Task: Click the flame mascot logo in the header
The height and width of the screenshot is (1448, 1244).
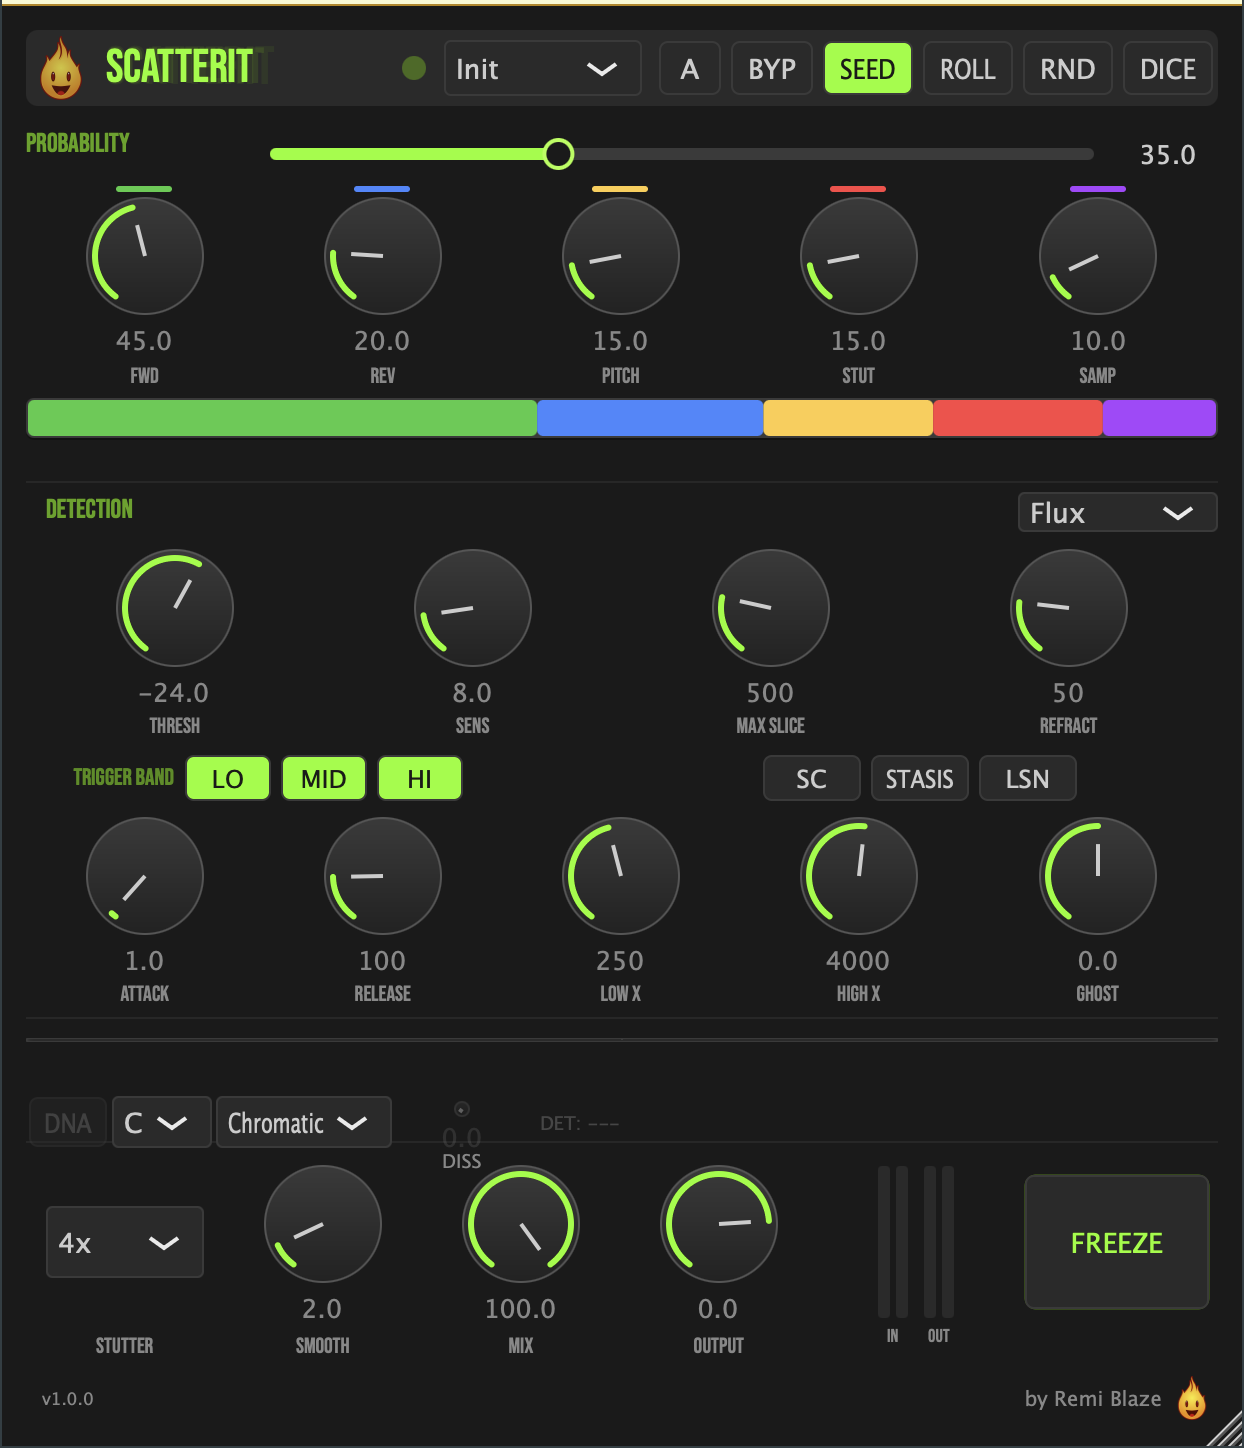Action: pos(61,69)
